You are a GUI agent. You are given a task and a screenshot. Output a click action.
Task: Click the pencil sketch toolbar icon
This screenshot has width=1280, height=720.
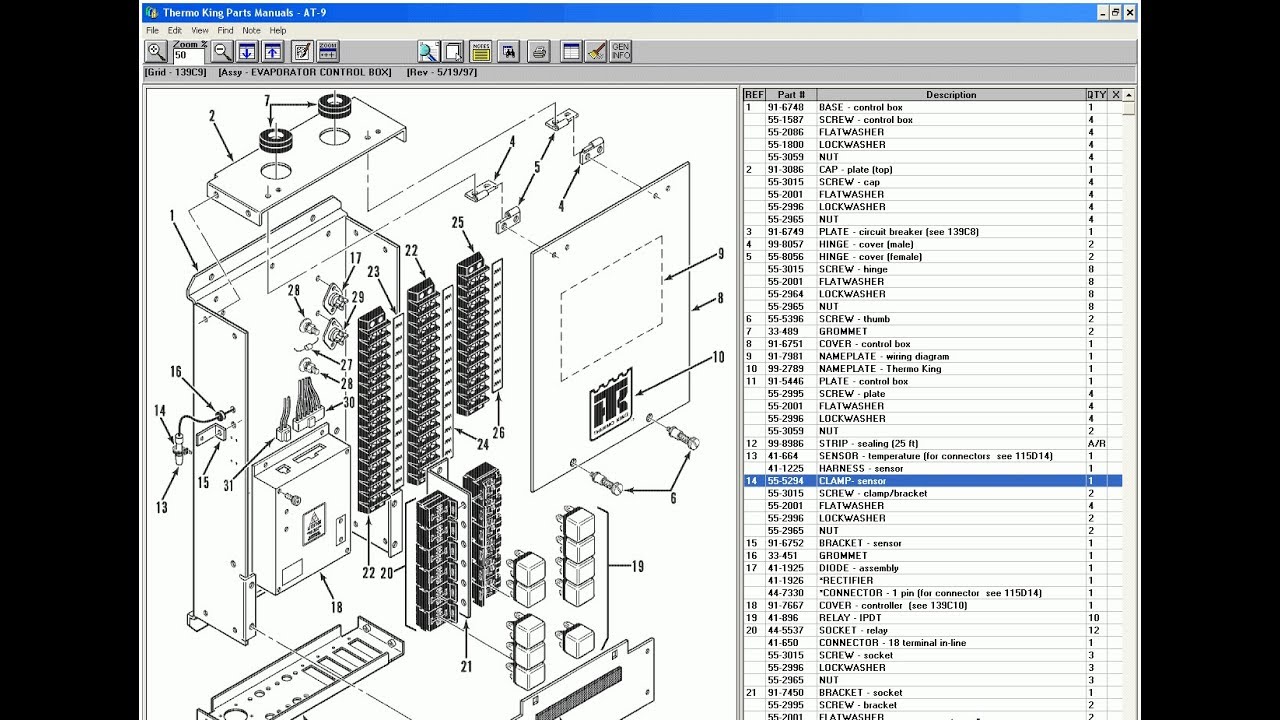click(x=302, y=51)
